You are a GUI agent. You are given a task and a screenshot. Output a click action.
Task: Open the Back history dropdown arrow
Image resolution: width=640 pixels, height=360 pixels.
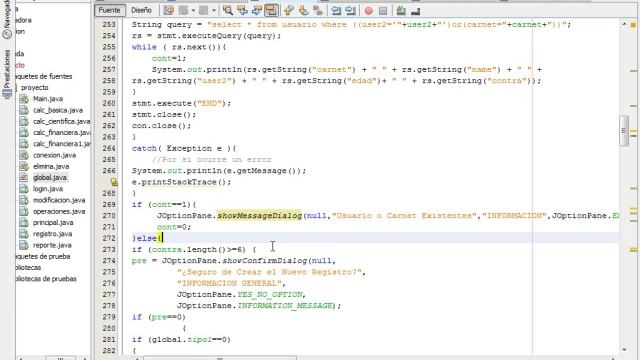(193, 11)
